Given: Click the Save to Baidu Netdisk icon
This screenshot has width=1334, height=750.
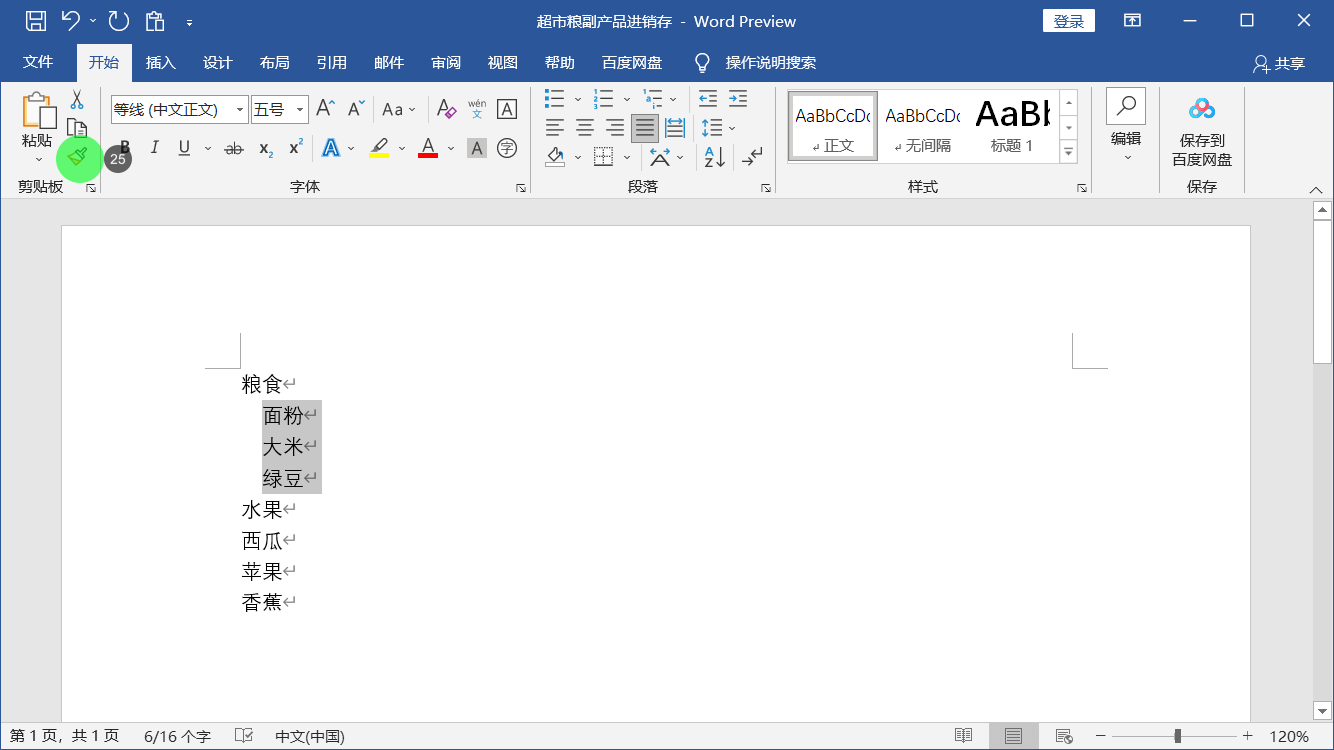Looking at the screenshot, I should pyautogui.click(x=1202, y=108).
